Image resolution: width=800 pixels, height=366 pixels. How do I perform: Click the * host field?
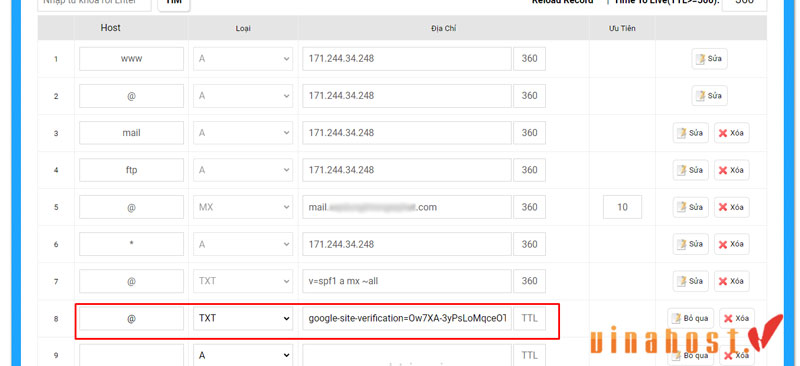131,244
